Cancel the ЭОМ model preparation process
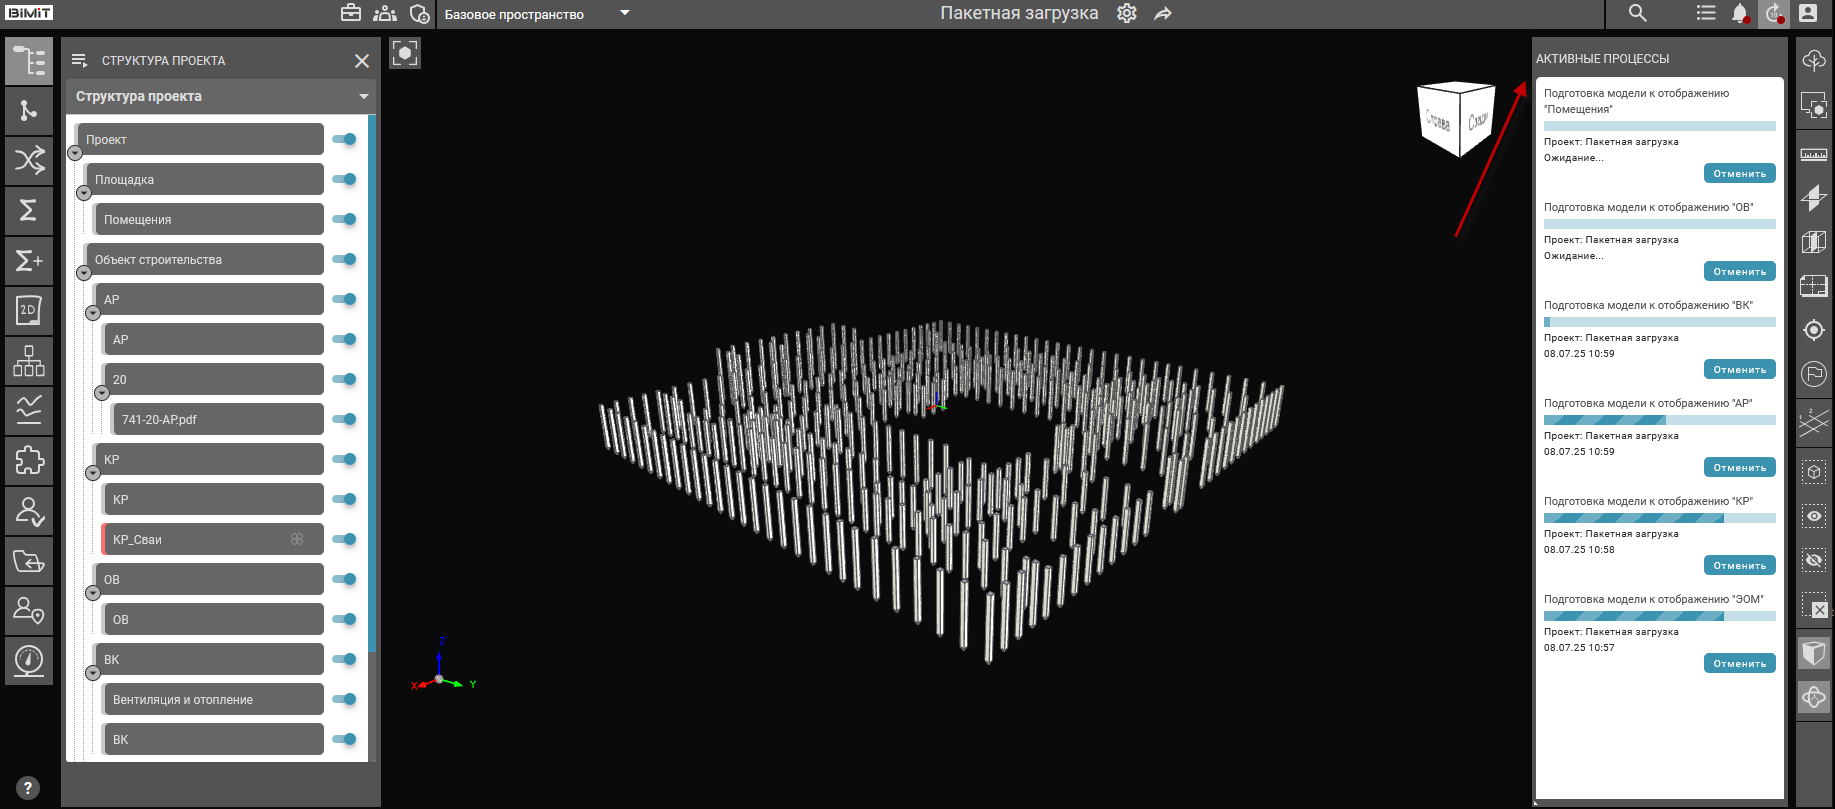 (x=1739, y=664)
